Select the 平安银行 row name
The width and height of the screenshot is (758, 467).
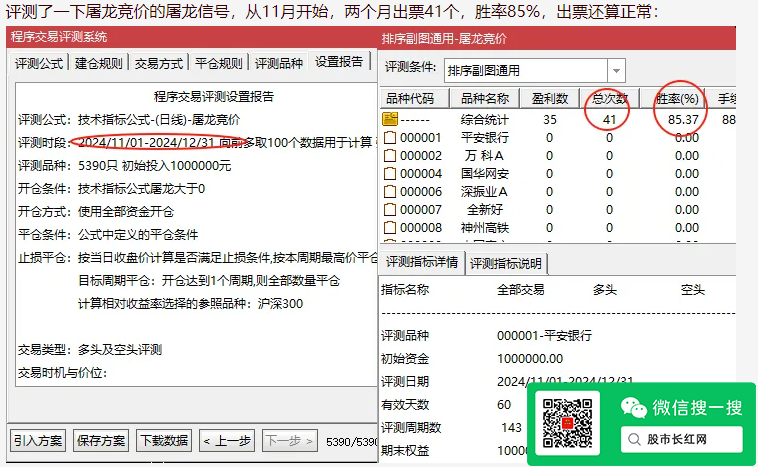click(485, 138)
